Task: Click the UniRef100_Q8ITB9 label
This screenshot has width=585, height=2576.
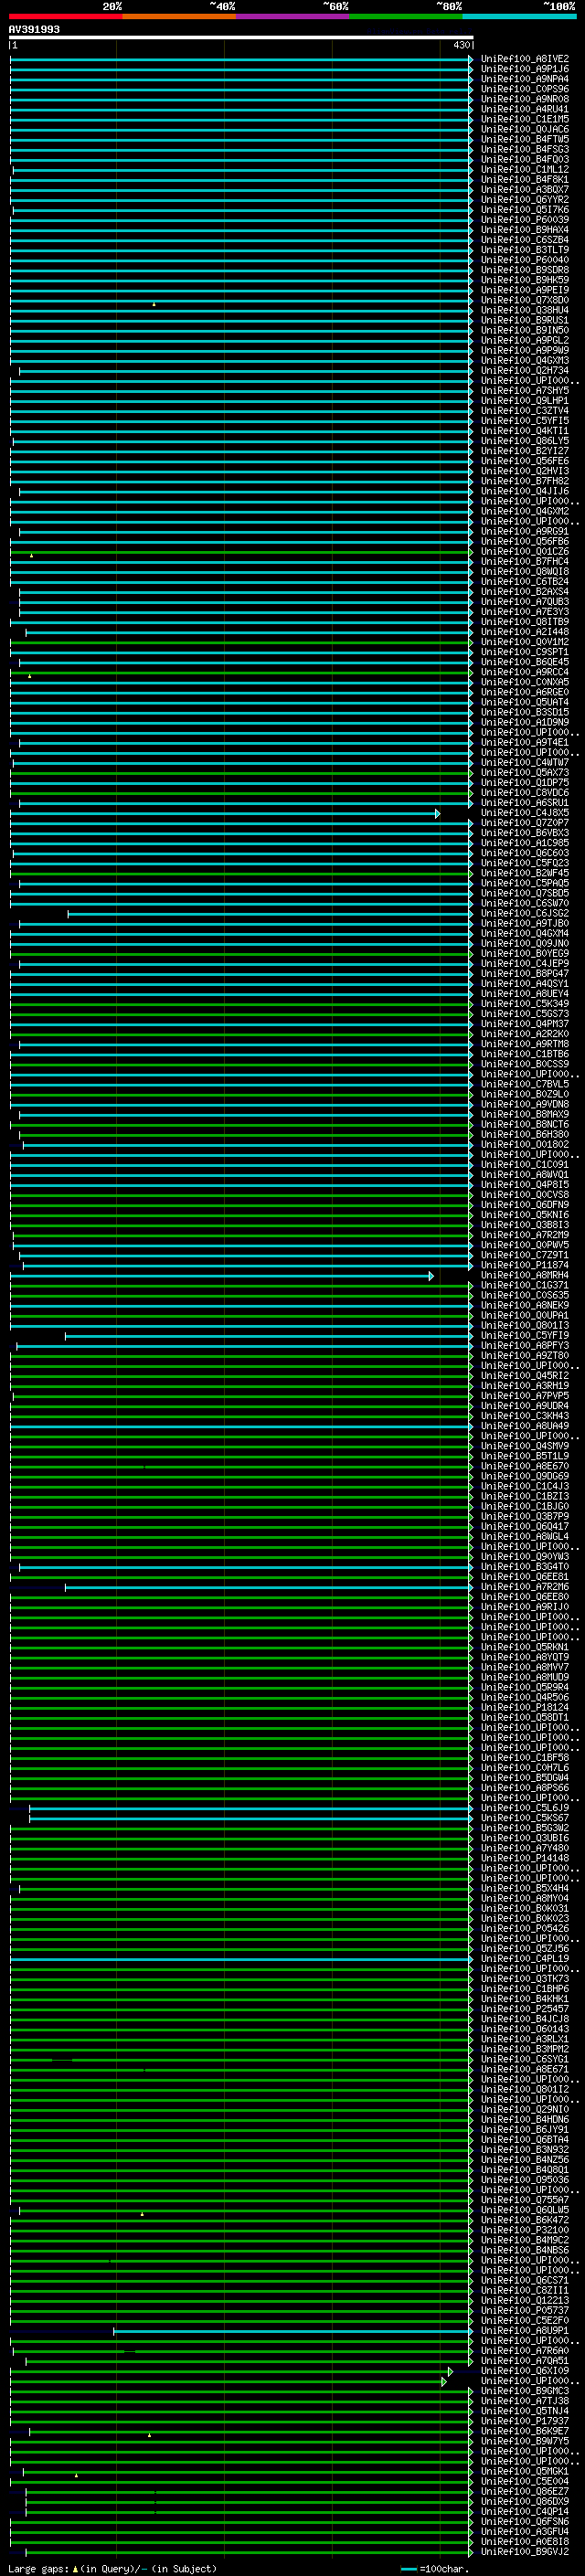Action: (x=524, y=622)
